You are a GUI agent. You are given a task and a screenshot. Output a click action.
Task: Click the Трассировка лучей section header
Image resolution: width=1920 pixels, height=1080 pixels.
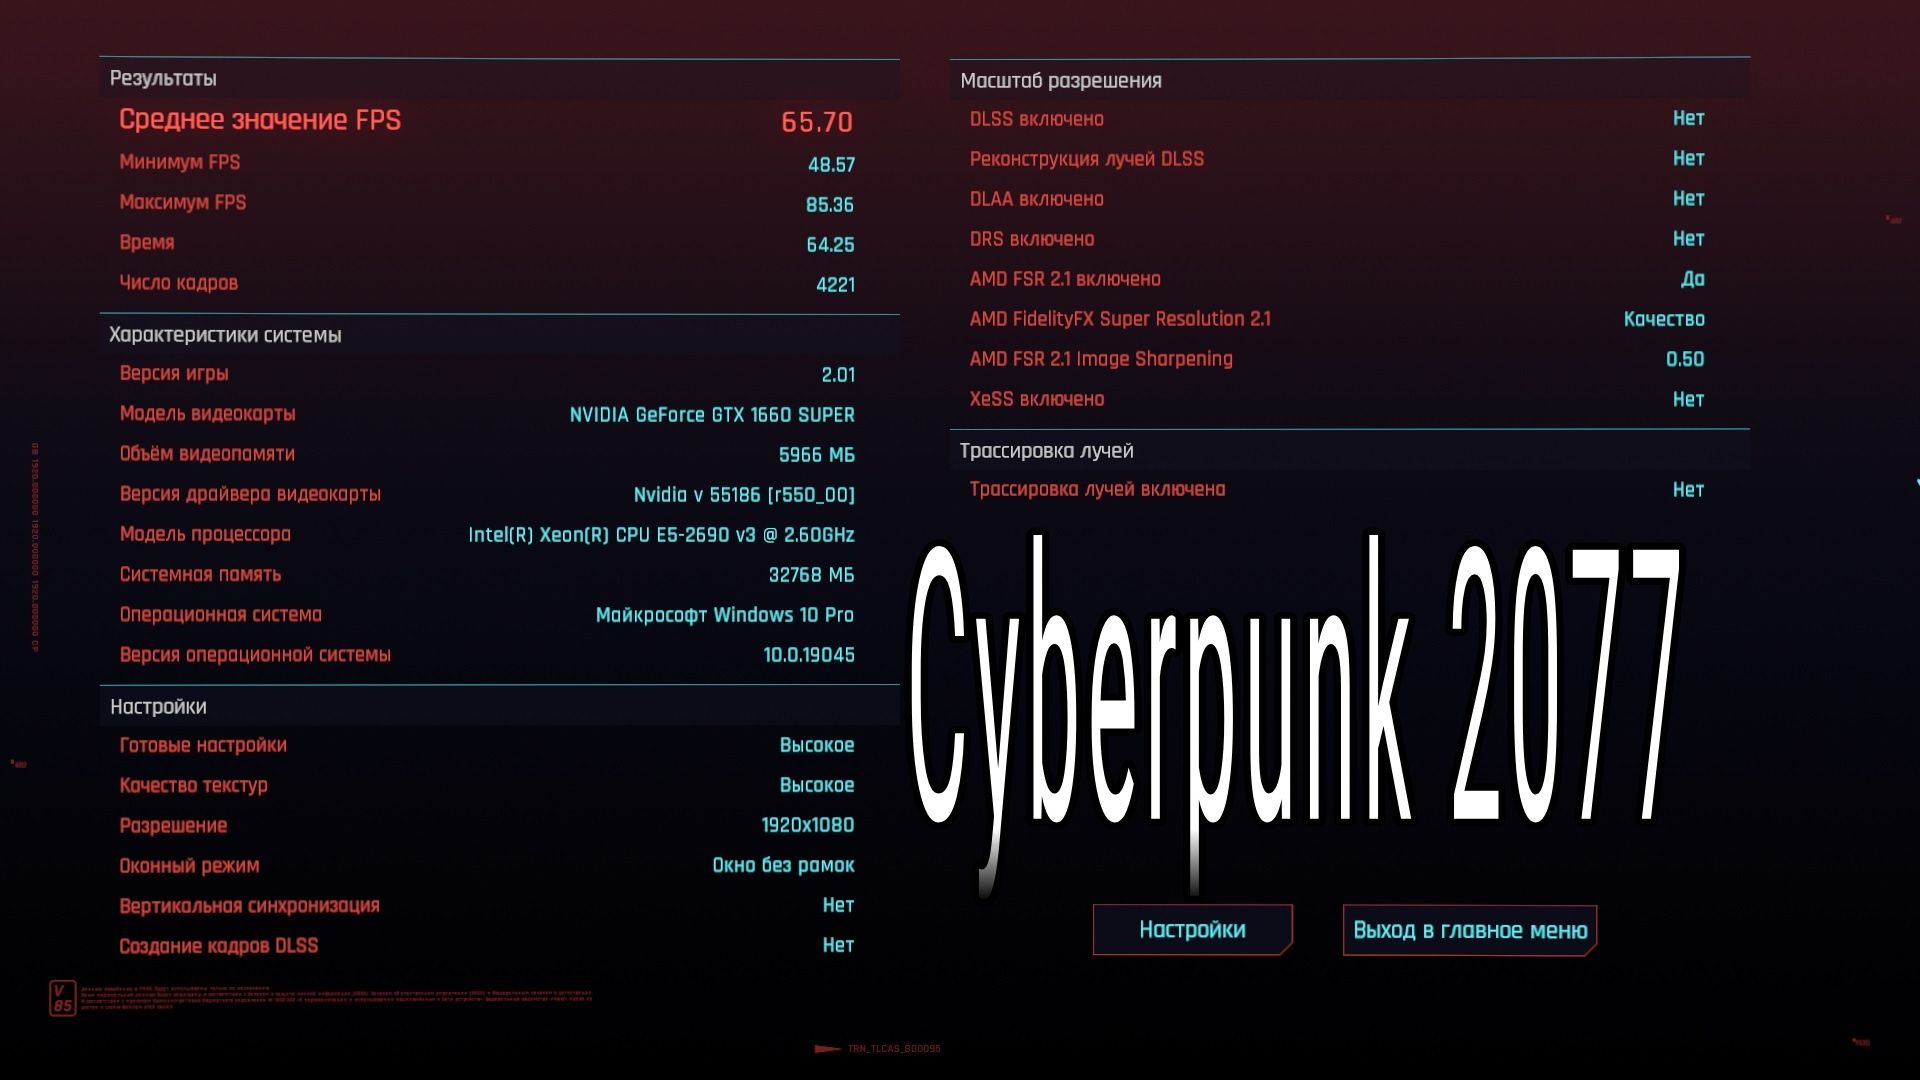click(1047, 451)
